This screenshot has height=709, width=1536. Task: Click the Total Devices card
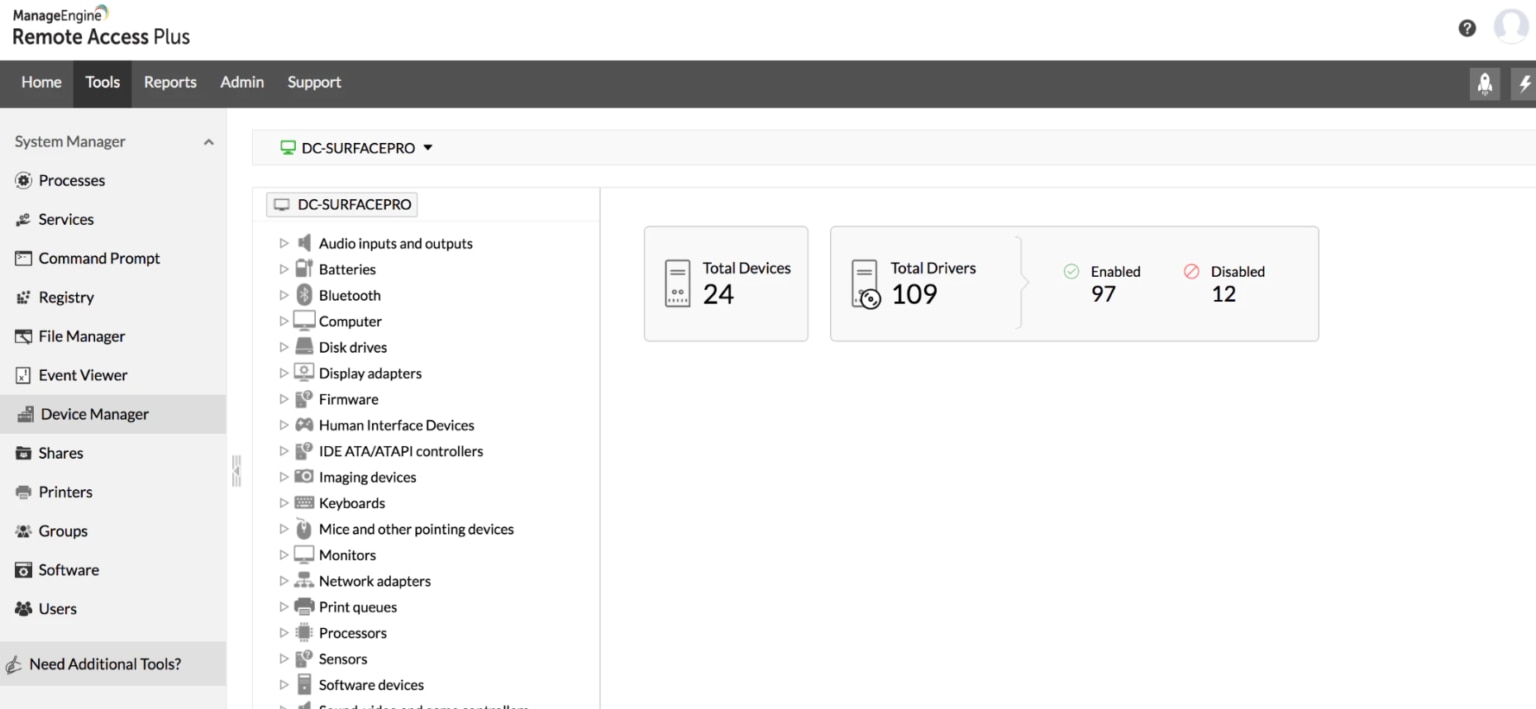coord(726,284)
